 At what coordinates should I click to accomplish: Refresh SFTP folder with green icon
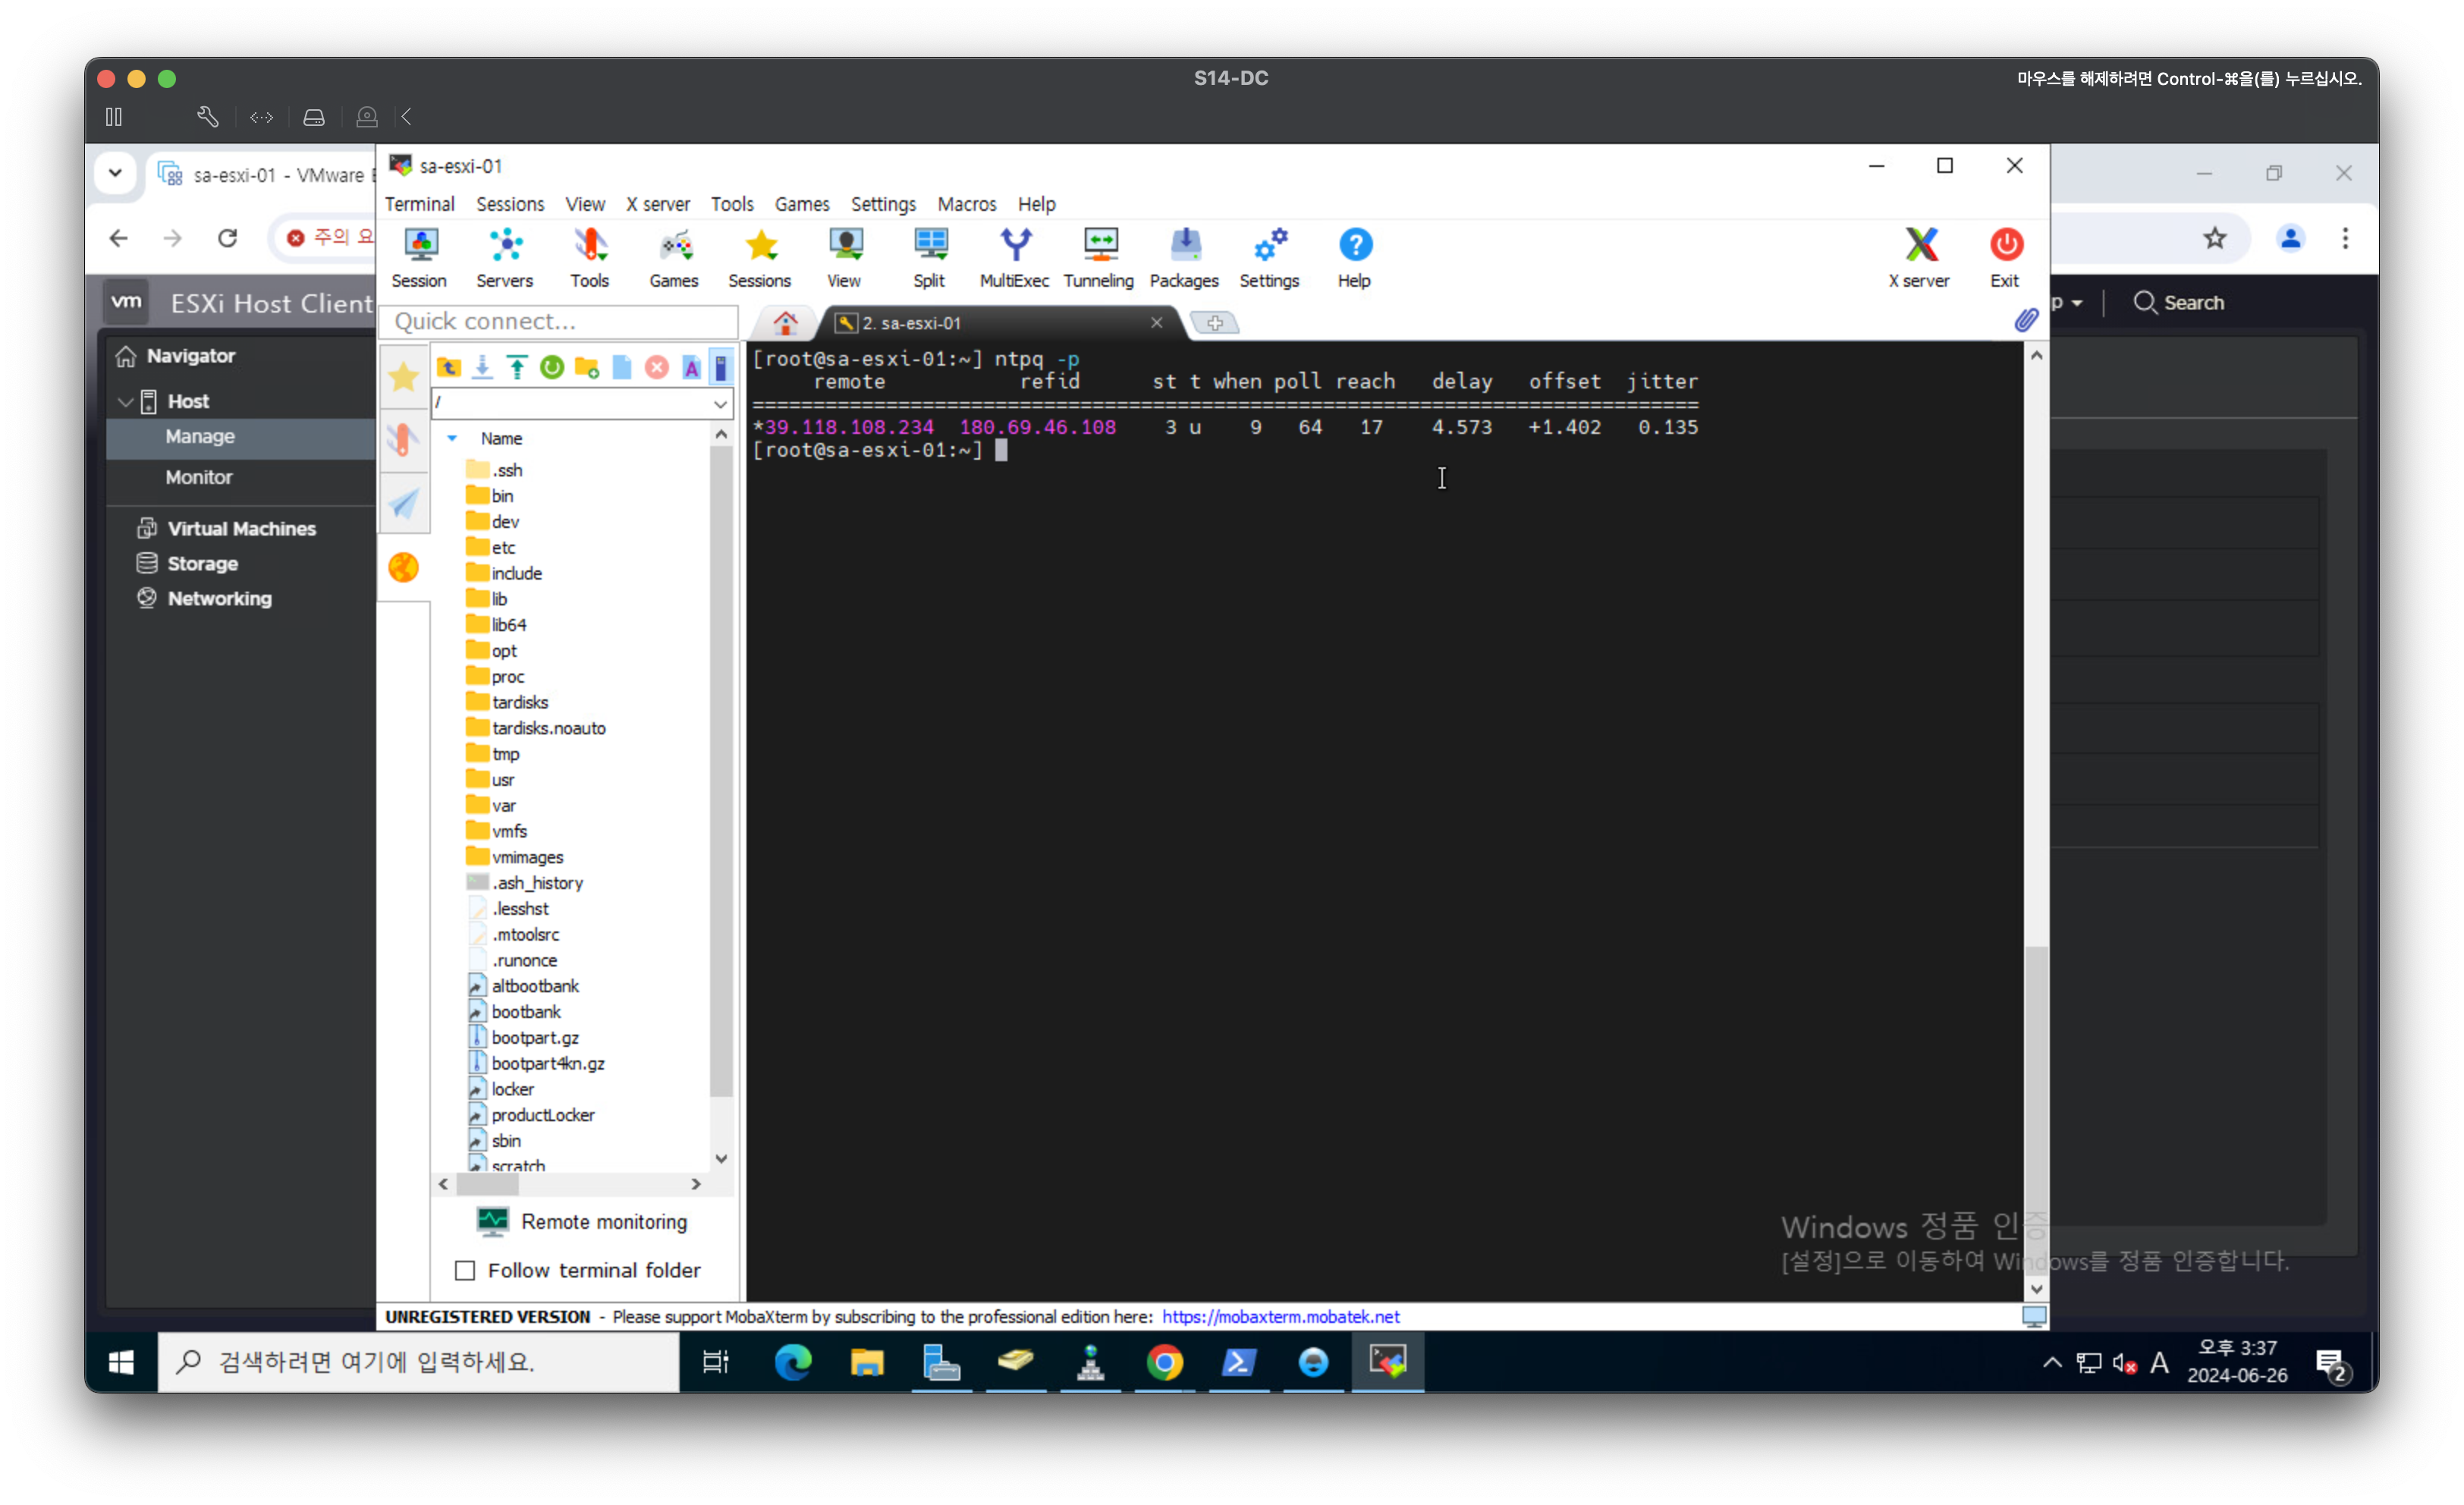click(x=552, y=367)
